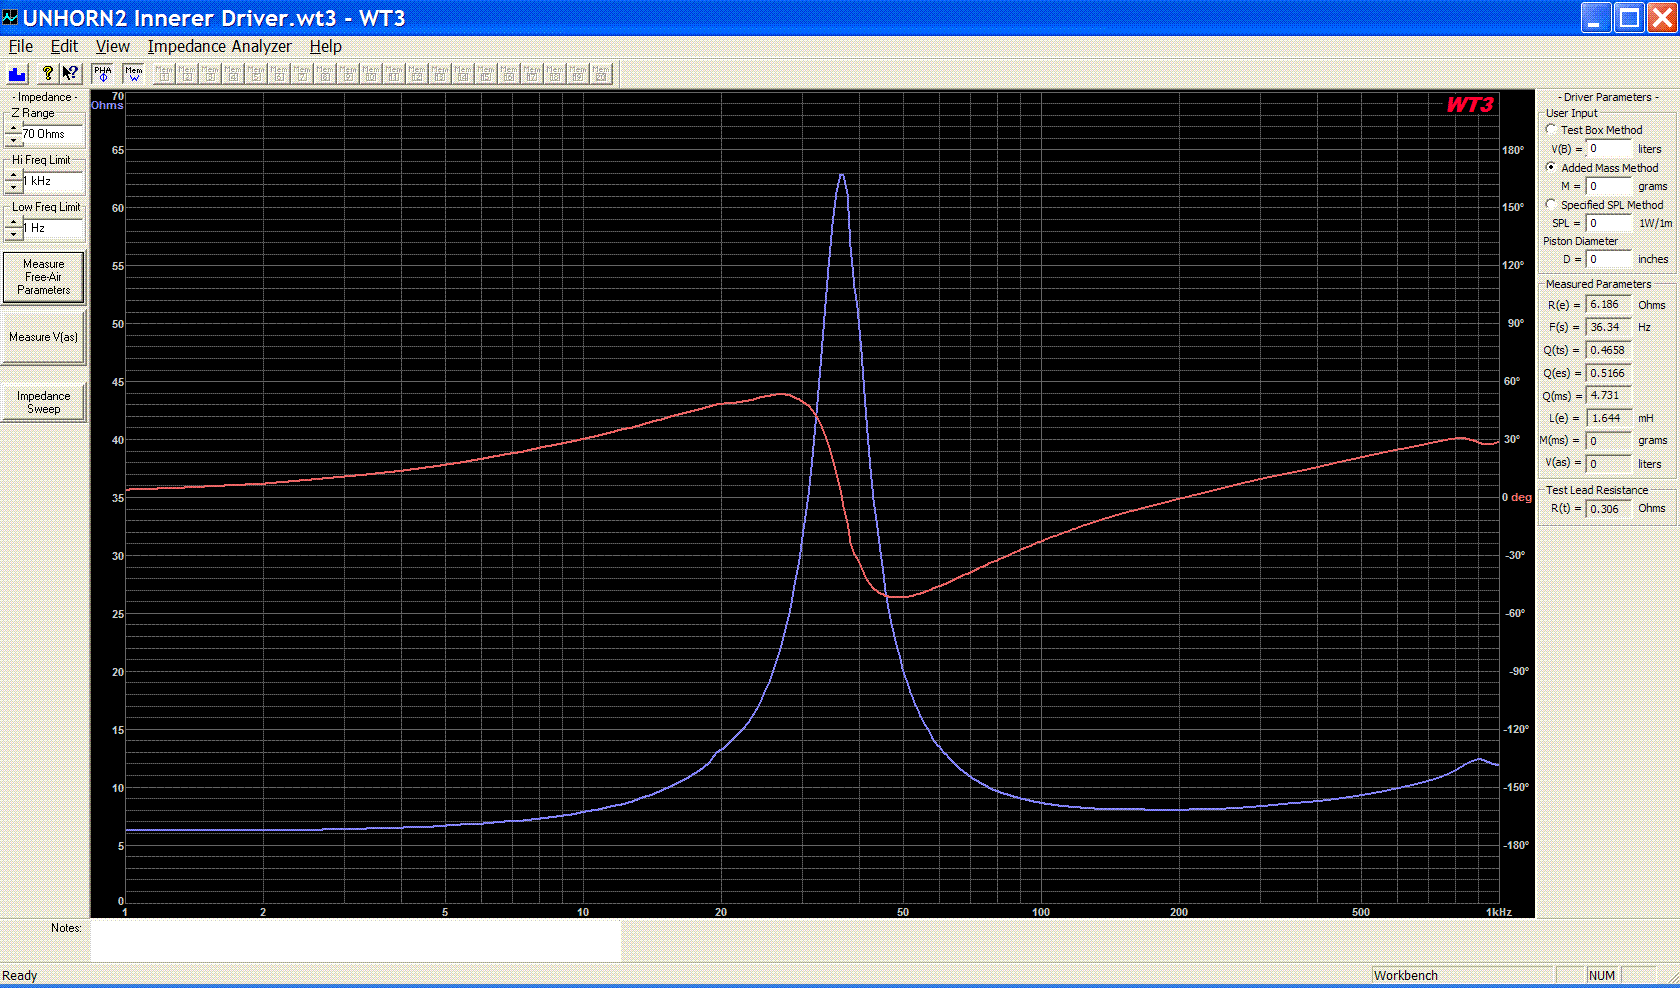Screen dimensions: 1680x988
Task: Click the Test Lead Resistance R(t) field
Action: tap(1609, 509)
